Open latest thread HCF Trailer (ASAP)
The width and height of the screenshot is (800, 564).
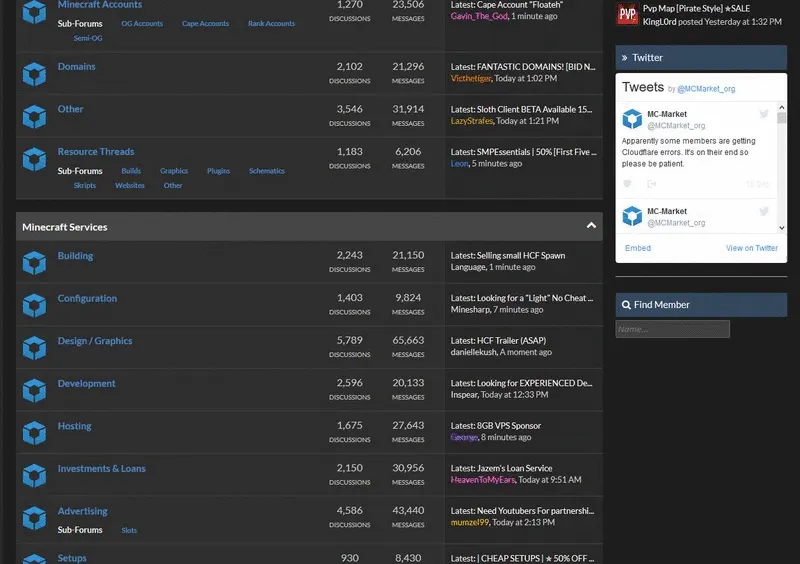pyautogui.click(x=511, y=340)
